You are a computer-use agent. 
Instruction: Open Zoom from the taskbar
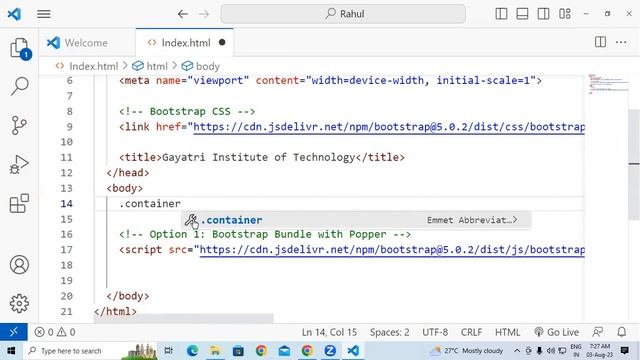point(330,351)
